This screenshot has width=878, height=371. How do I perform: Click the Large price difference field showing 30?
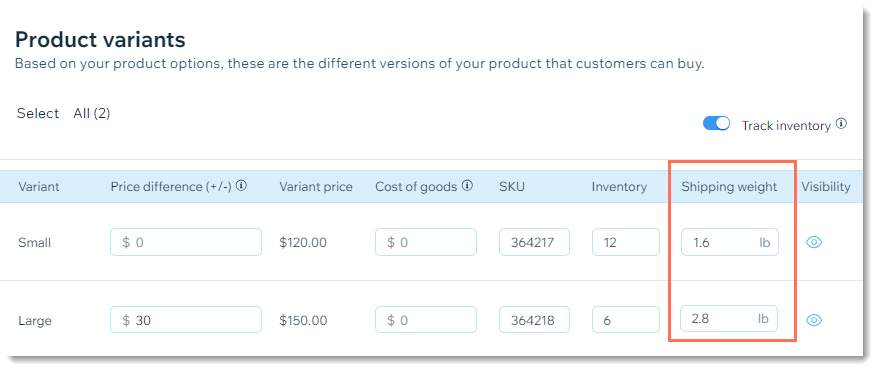point(186,320)
